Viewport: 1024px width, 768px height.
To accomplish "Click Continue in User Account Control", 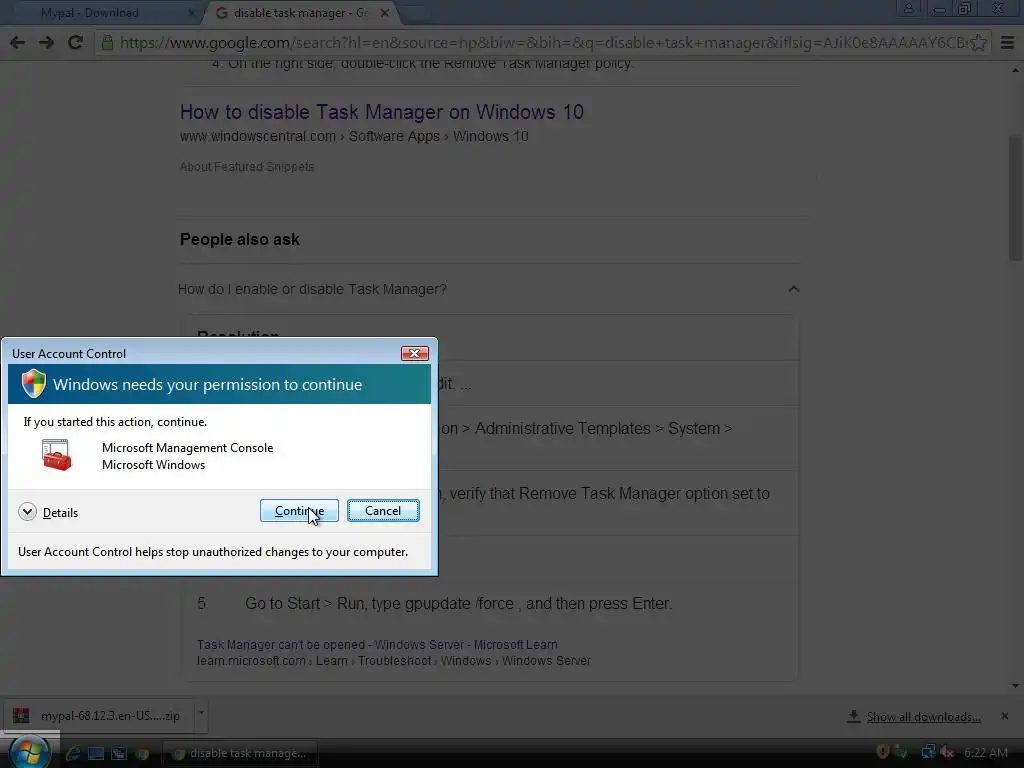I will point(299,511).
